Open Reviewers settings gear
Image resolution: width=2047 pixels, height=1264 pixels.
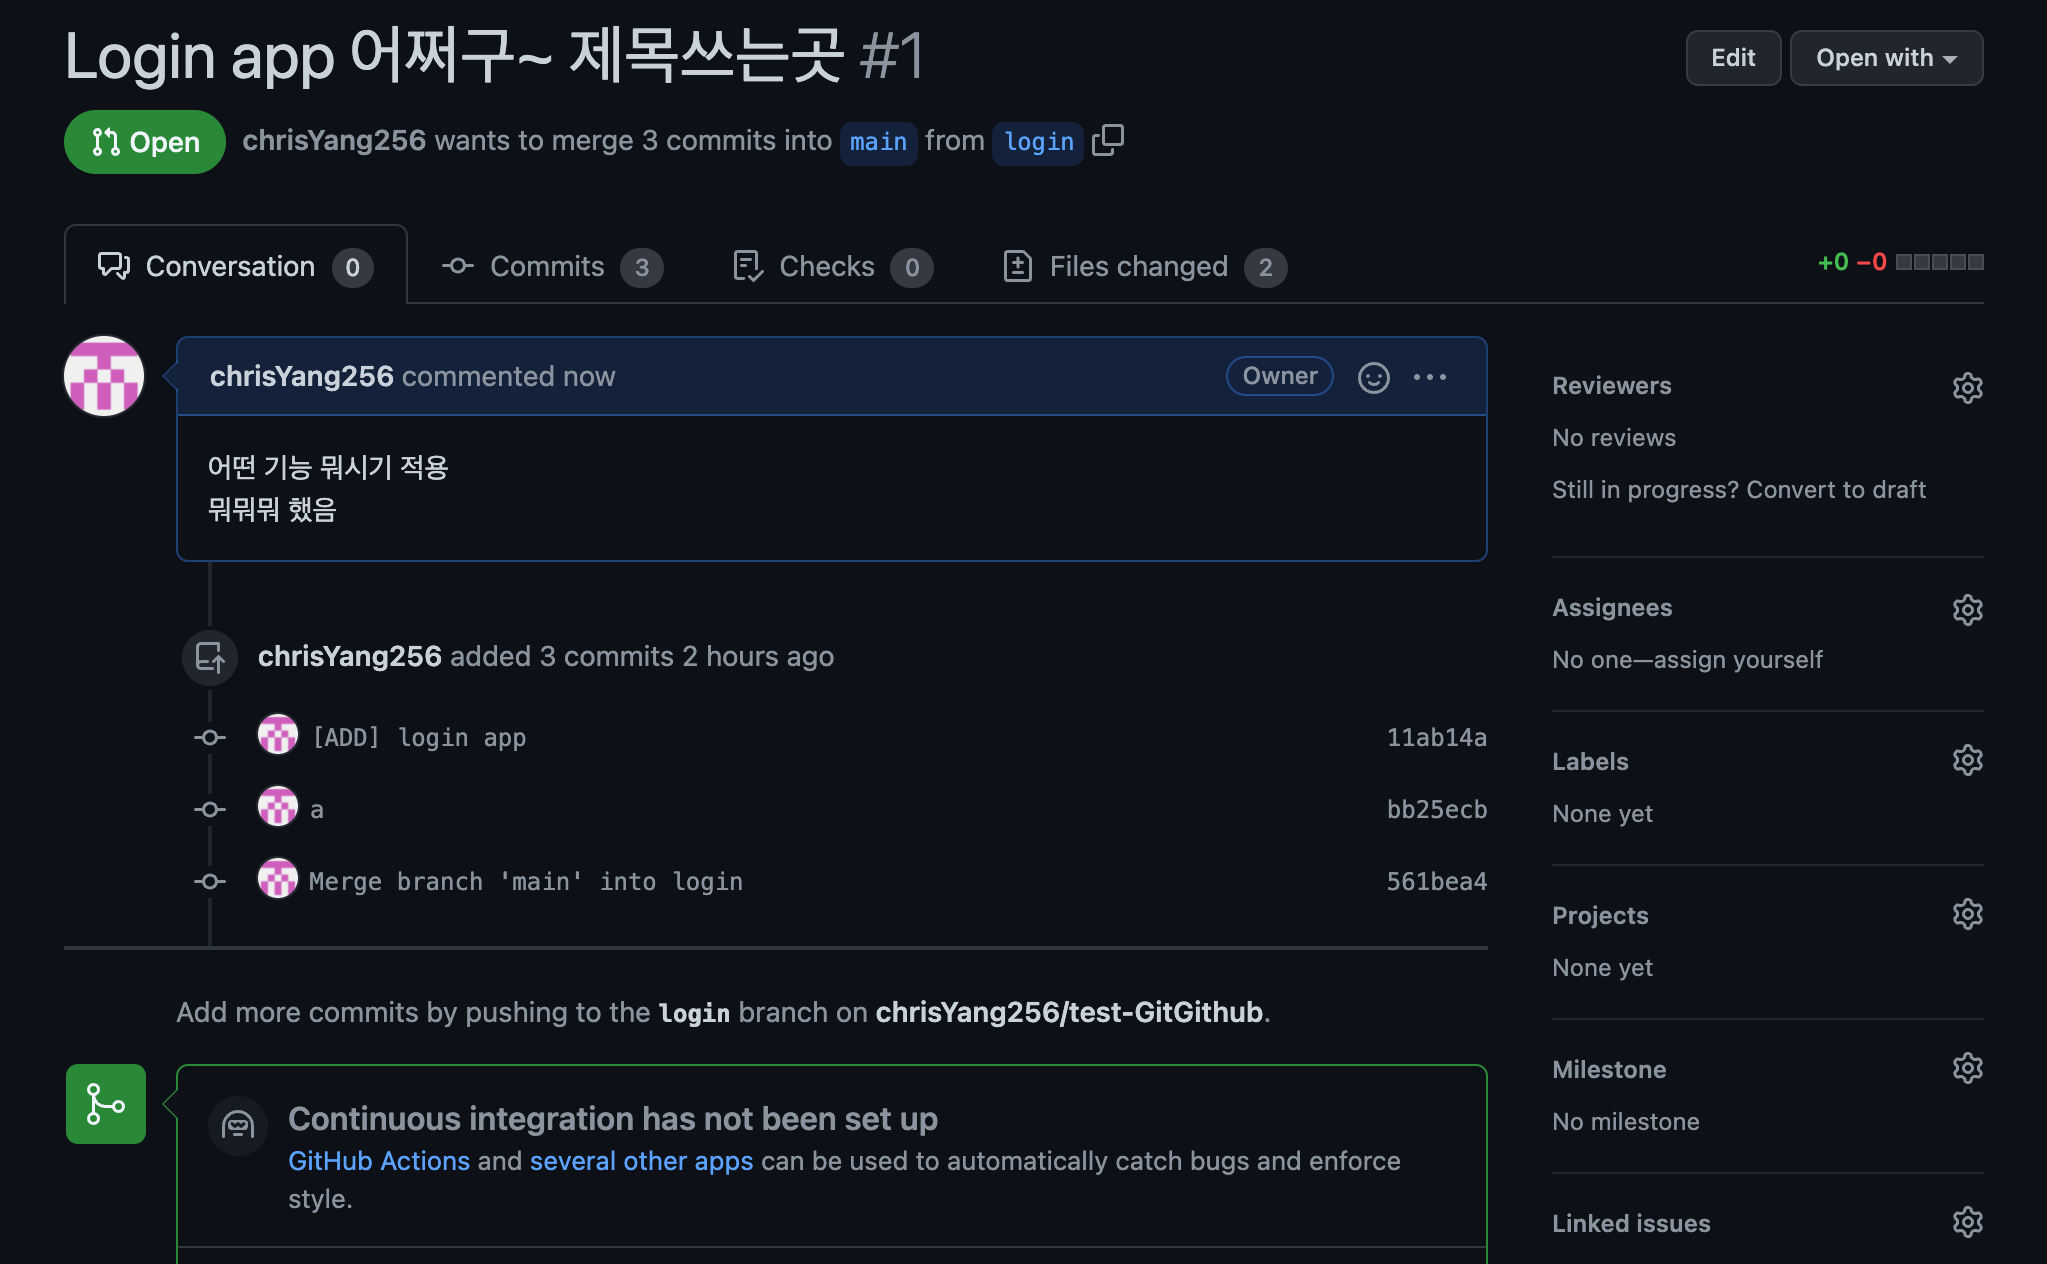1967,388
